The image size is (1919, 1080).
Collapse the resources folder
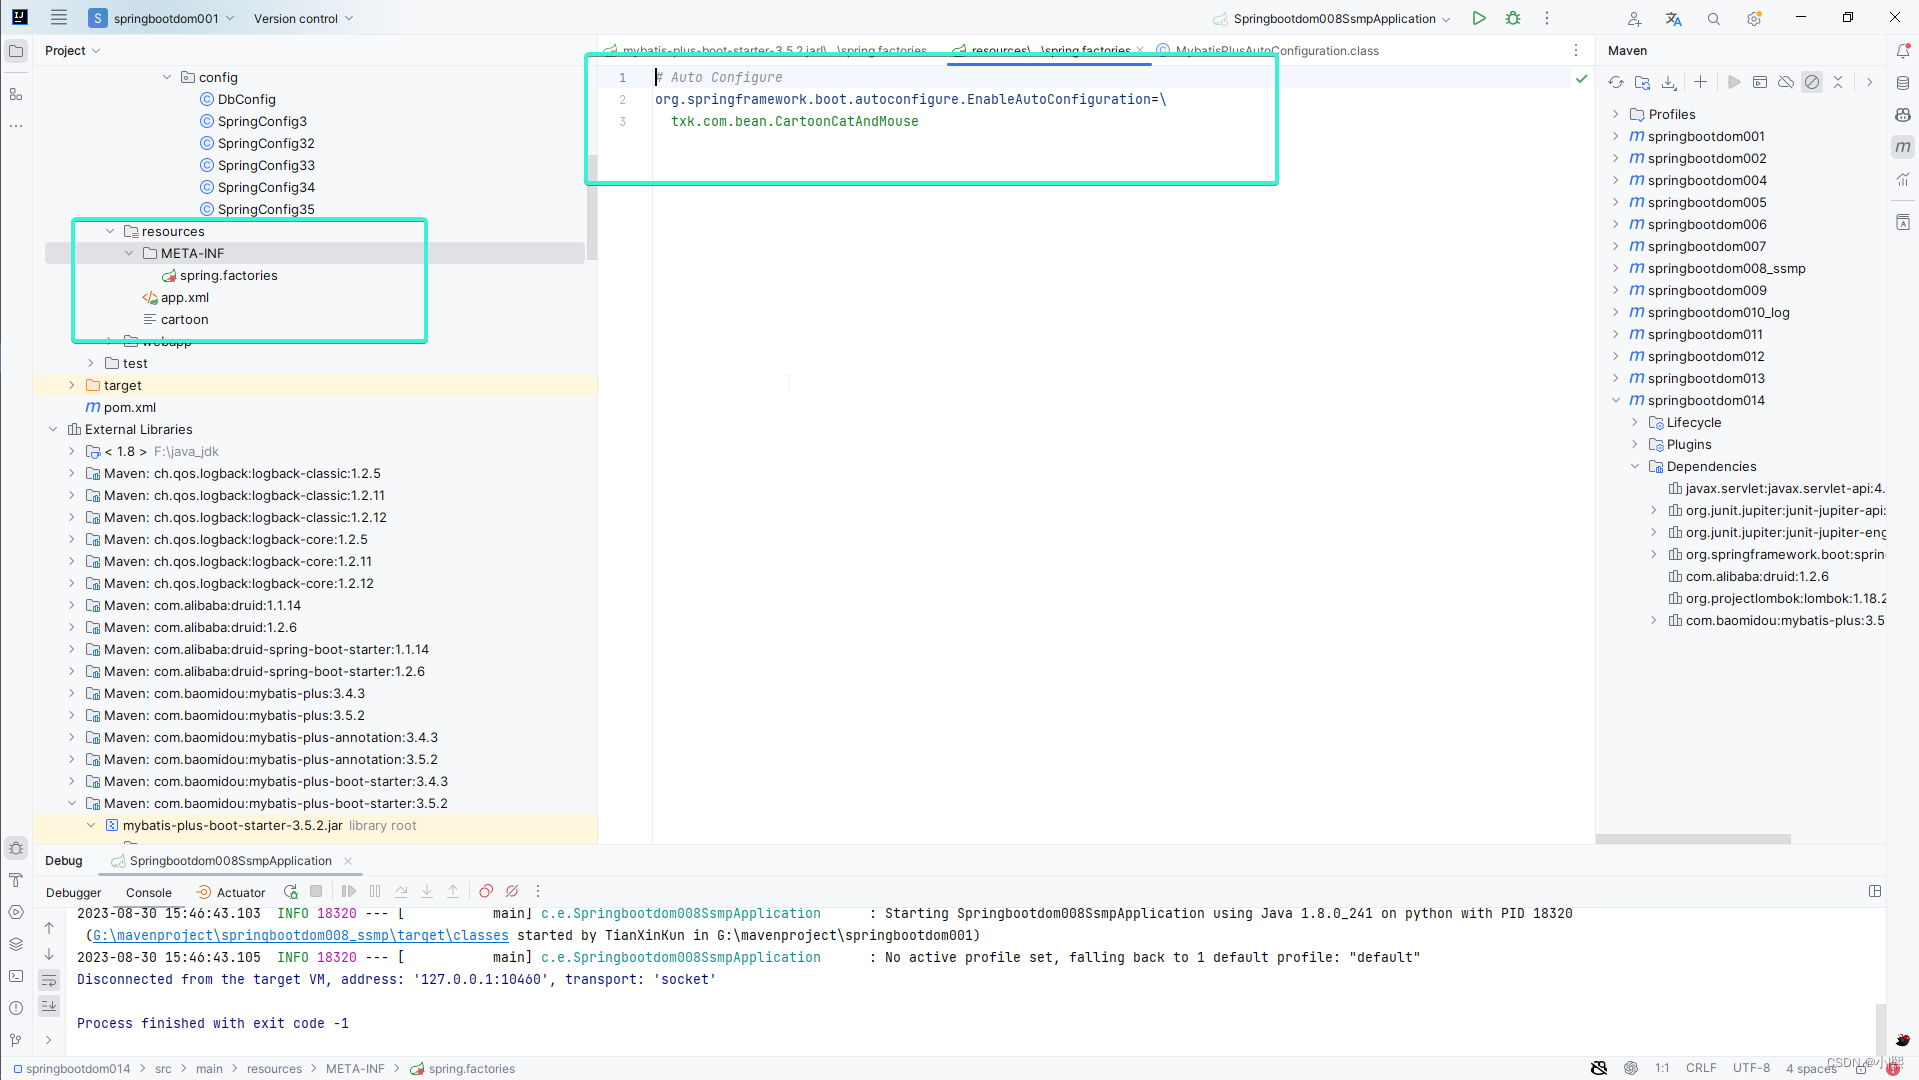click(110, 231)
